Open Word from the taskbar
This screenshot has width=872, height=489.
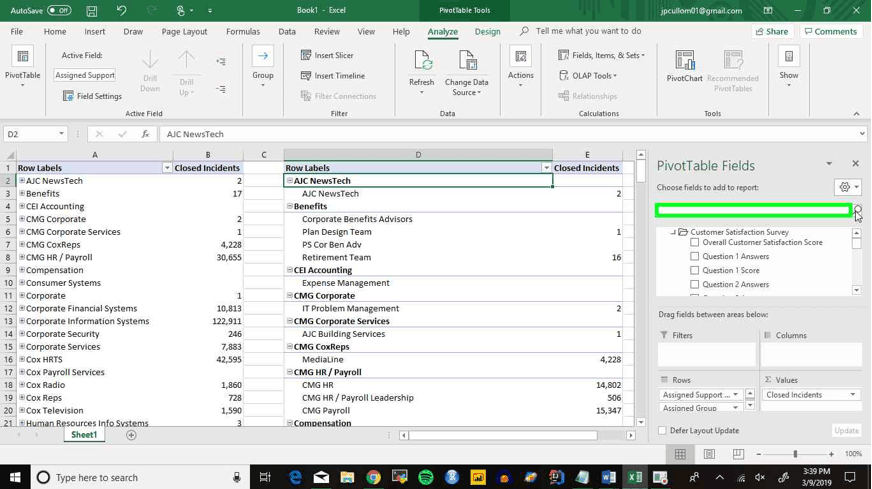pos(608,477)
